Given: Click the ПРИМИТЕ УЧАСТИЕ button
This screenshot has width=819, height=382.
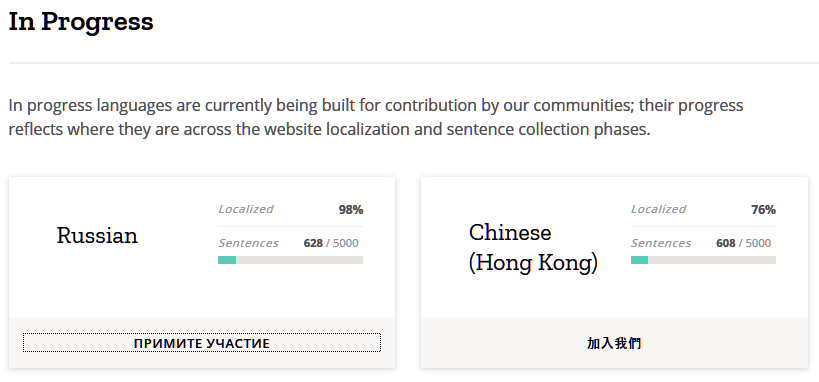Looking at the screenshot, I should 202,343.
